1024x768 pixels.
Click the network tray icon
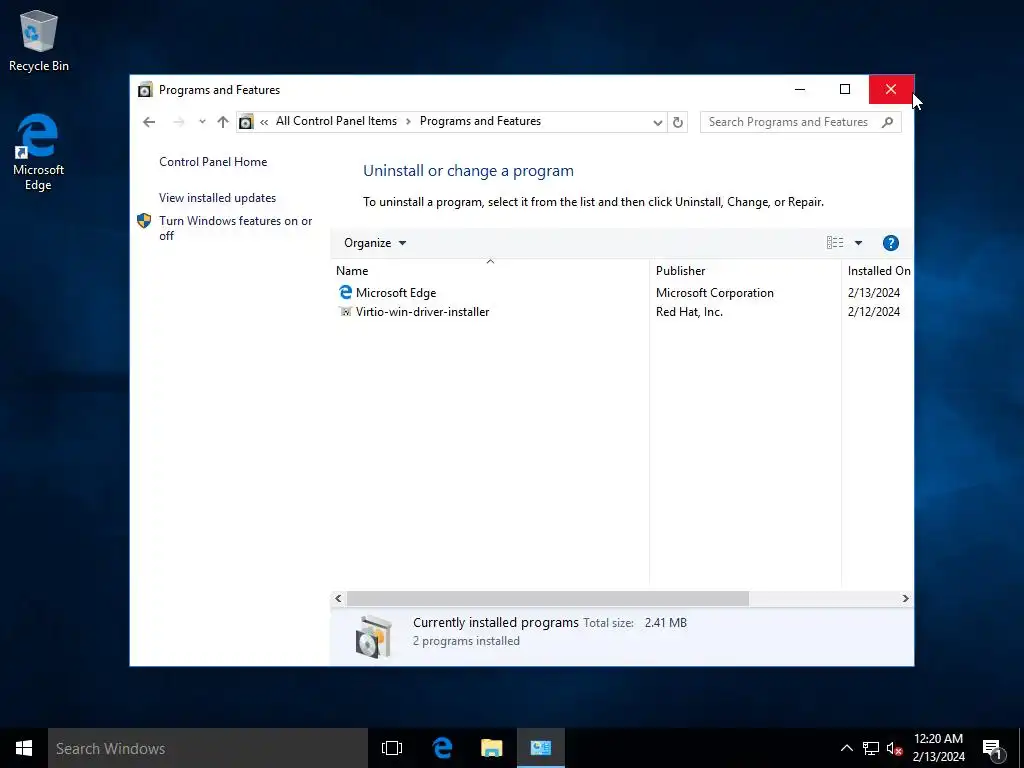point(871,748)
